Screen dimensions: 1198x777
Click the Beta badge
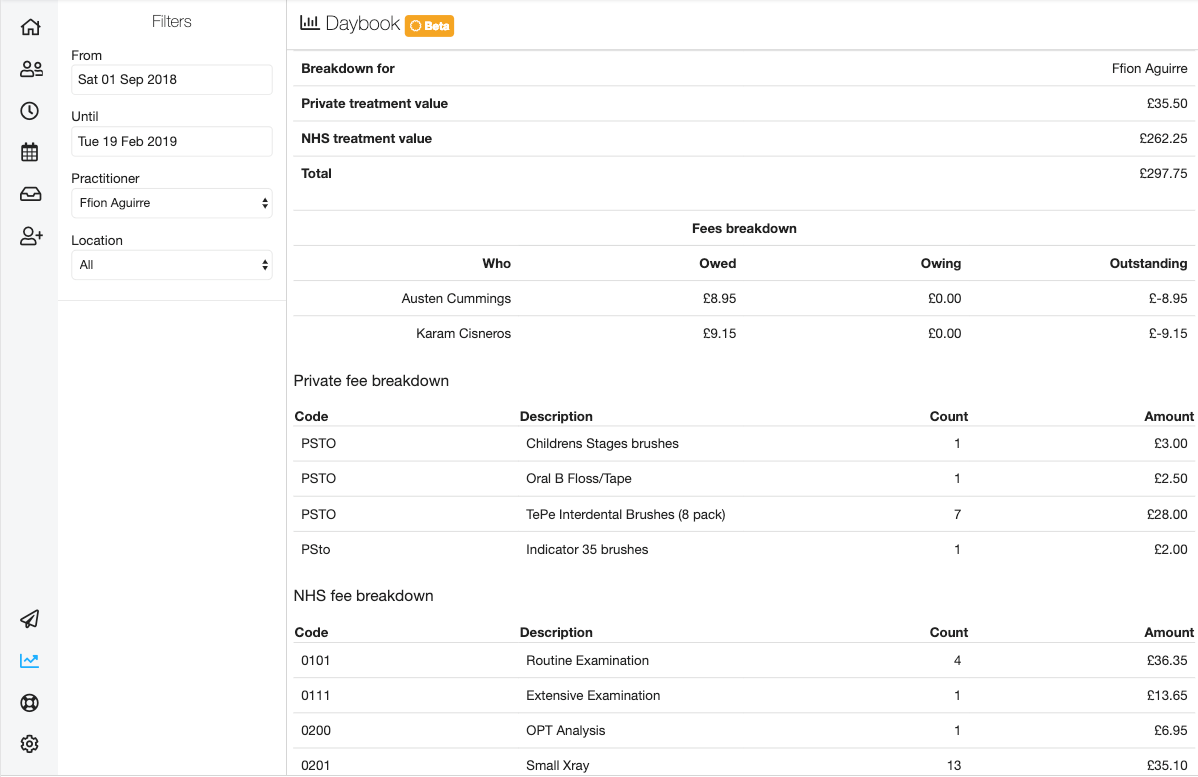[430, 26]
